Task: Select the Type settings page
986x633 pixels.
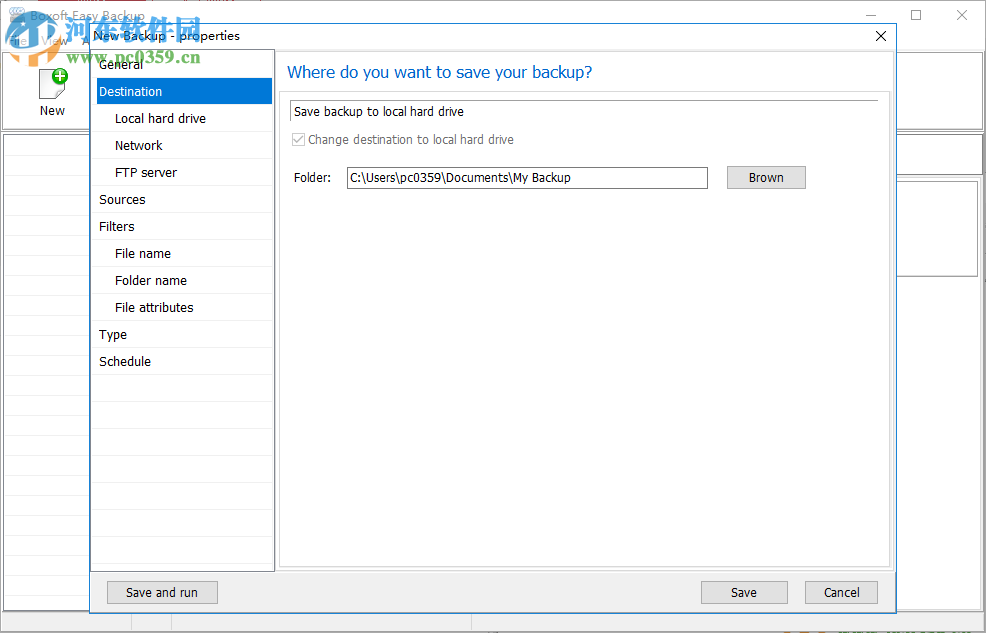Action: click(111, 334)
